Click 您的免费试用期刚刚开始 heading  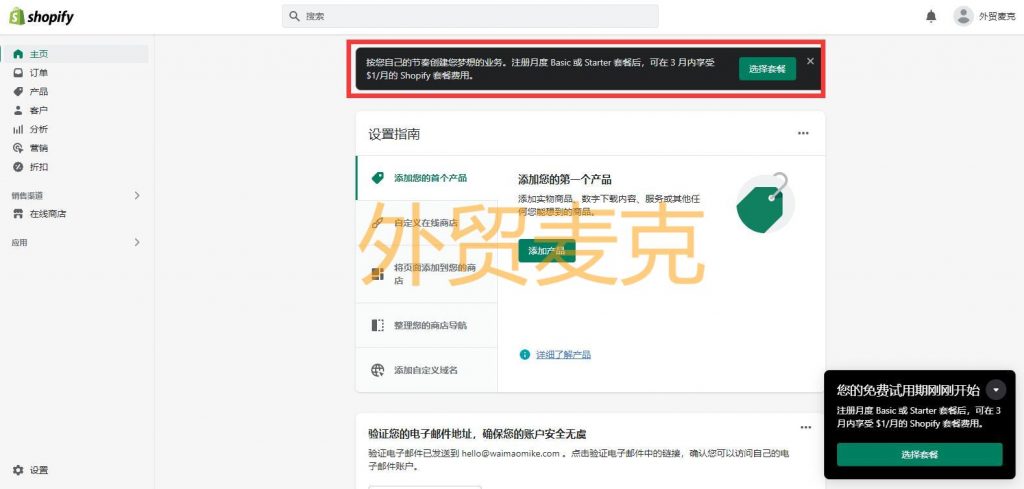(908, 390)
